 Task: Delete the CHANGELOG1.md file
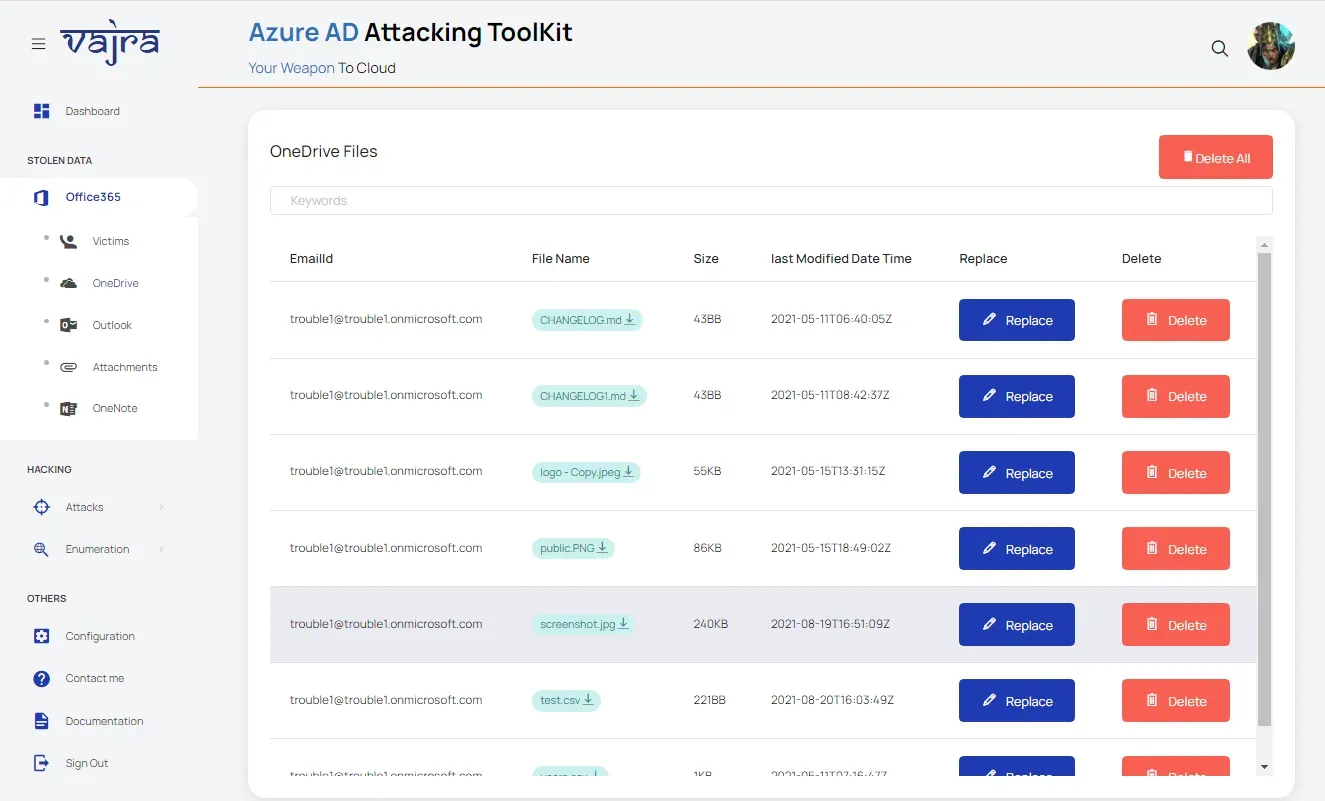(x=1176, y=396)
